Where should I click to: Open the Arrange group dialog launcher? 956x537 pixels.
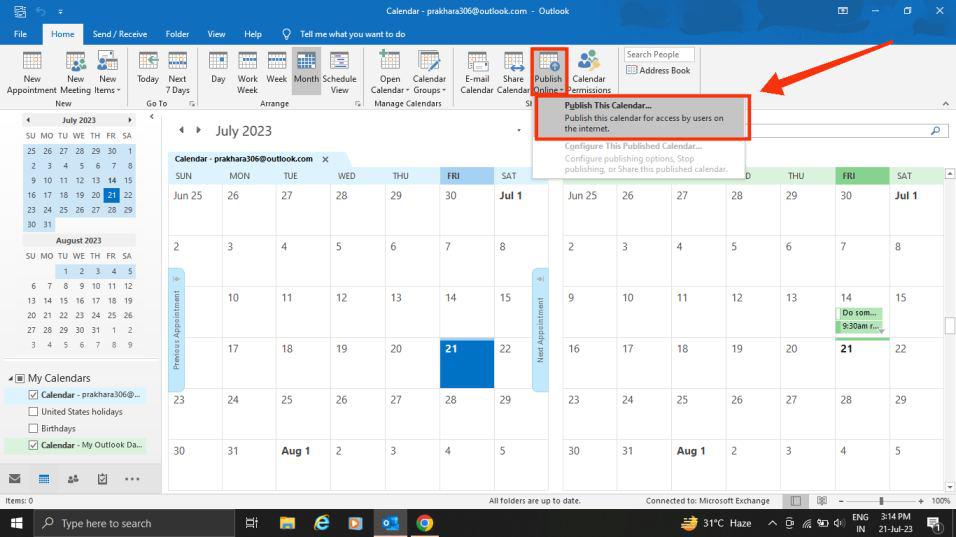[358, 104]
